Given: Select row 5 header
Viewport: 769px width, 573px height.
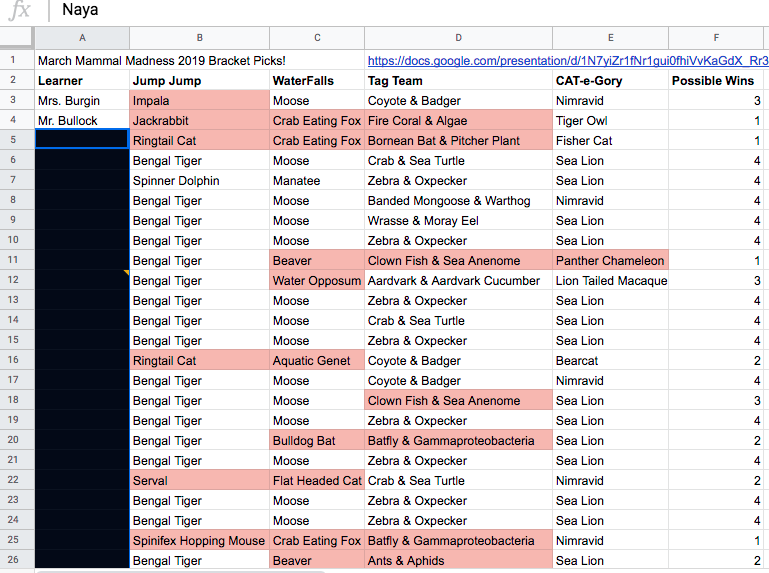Looking at the screenshot, I should tap(13, 140).
